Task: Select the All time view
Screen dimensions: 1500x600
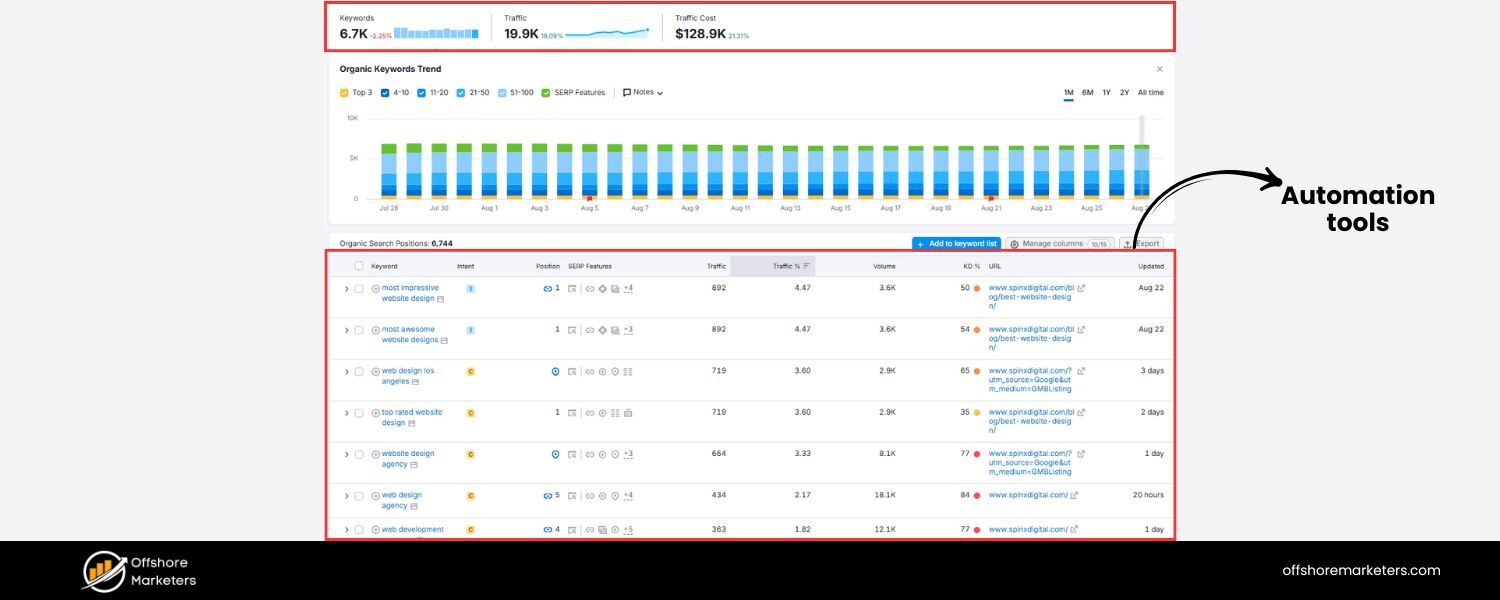Action: point(1152,92)
